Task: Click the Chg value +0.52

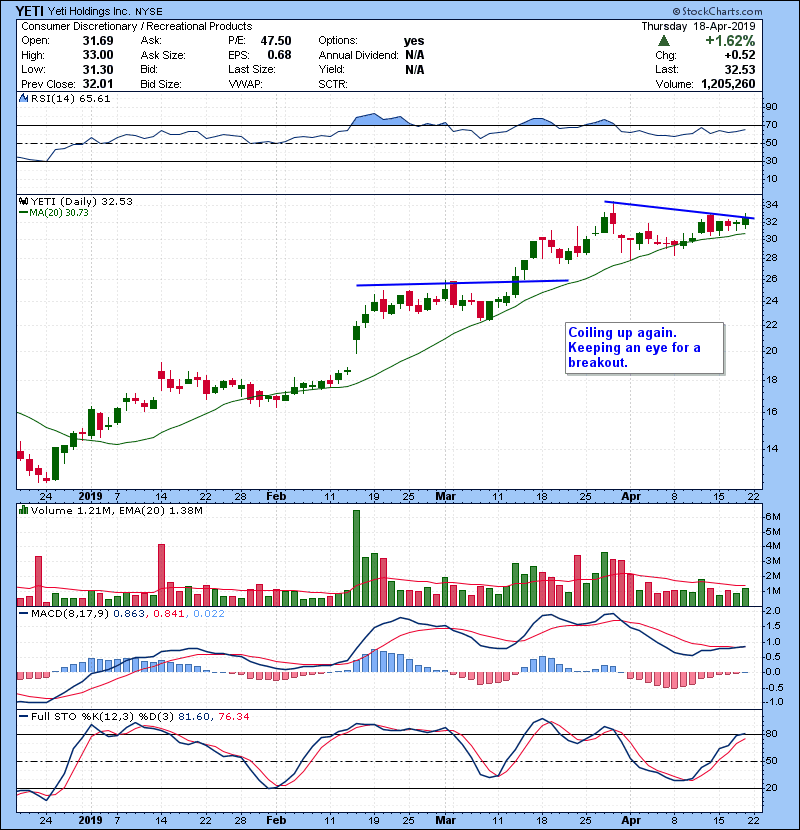Action: (x=740, y=55)
